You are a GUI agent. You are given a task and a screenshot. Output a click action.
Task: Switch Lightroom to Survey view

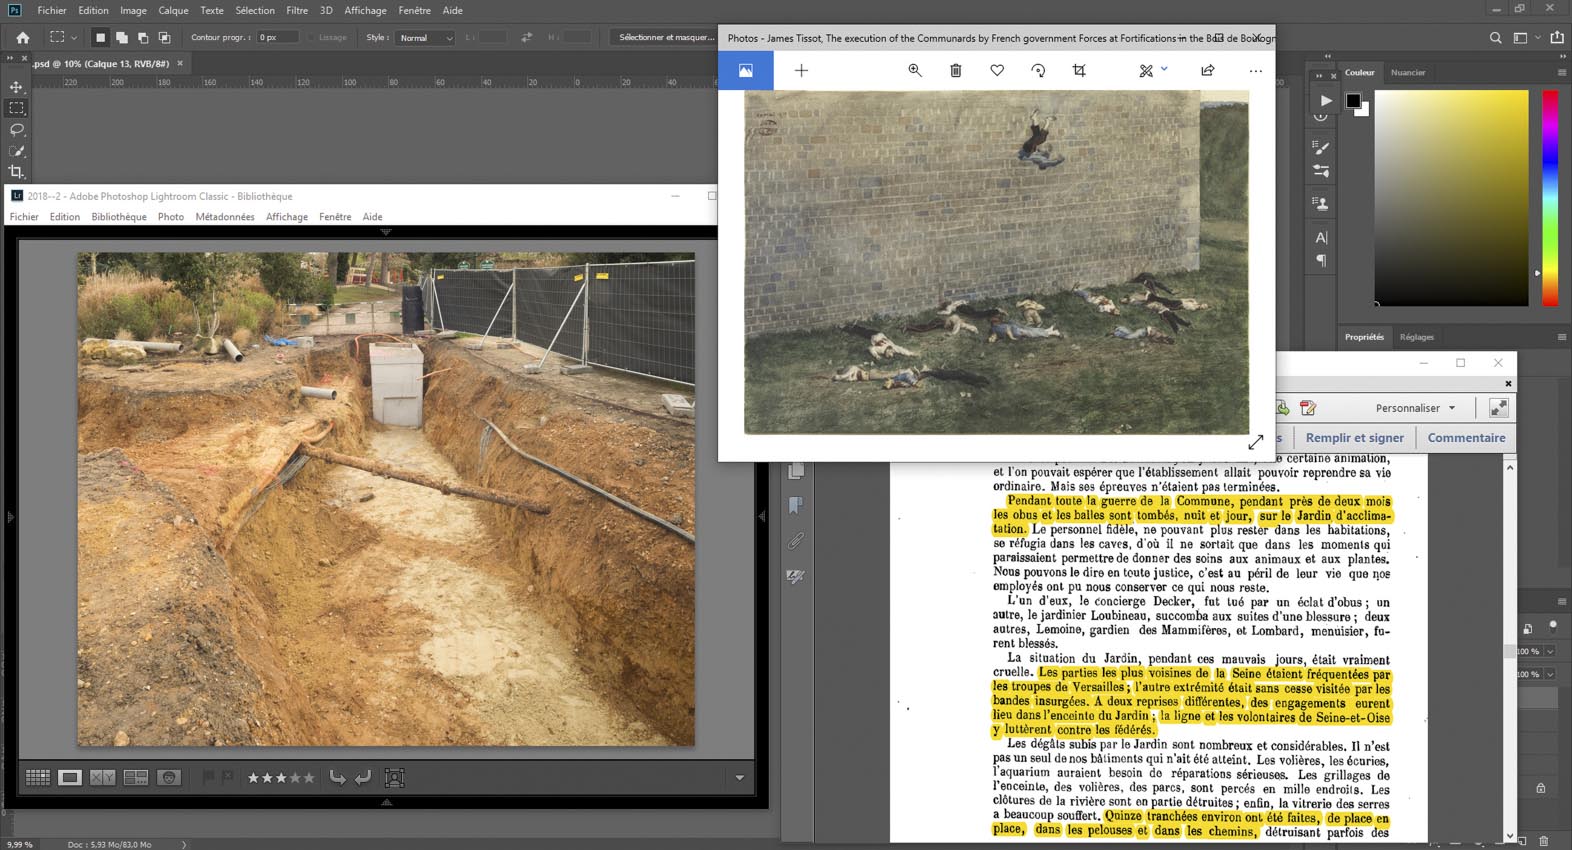136,777
